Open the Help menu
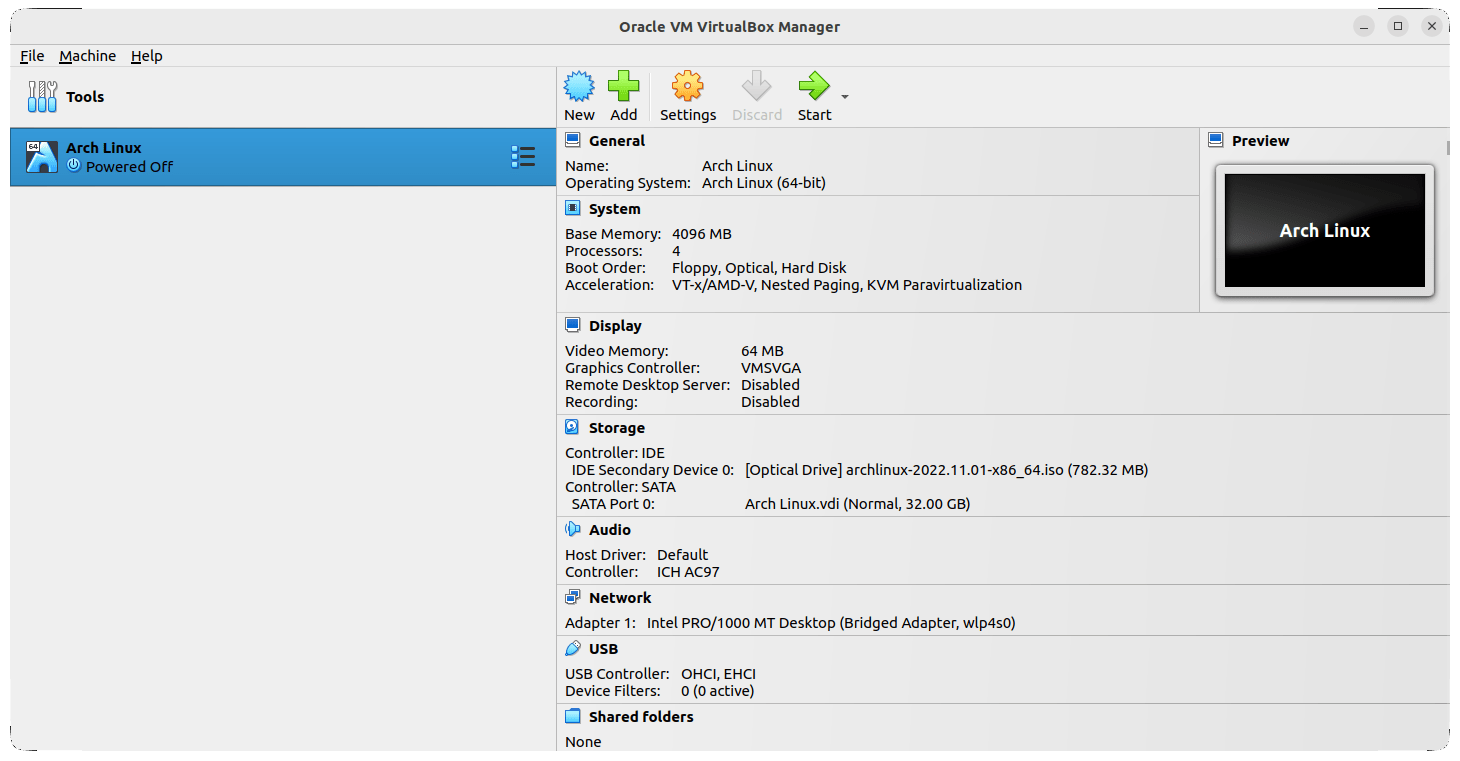 (146, 55)
